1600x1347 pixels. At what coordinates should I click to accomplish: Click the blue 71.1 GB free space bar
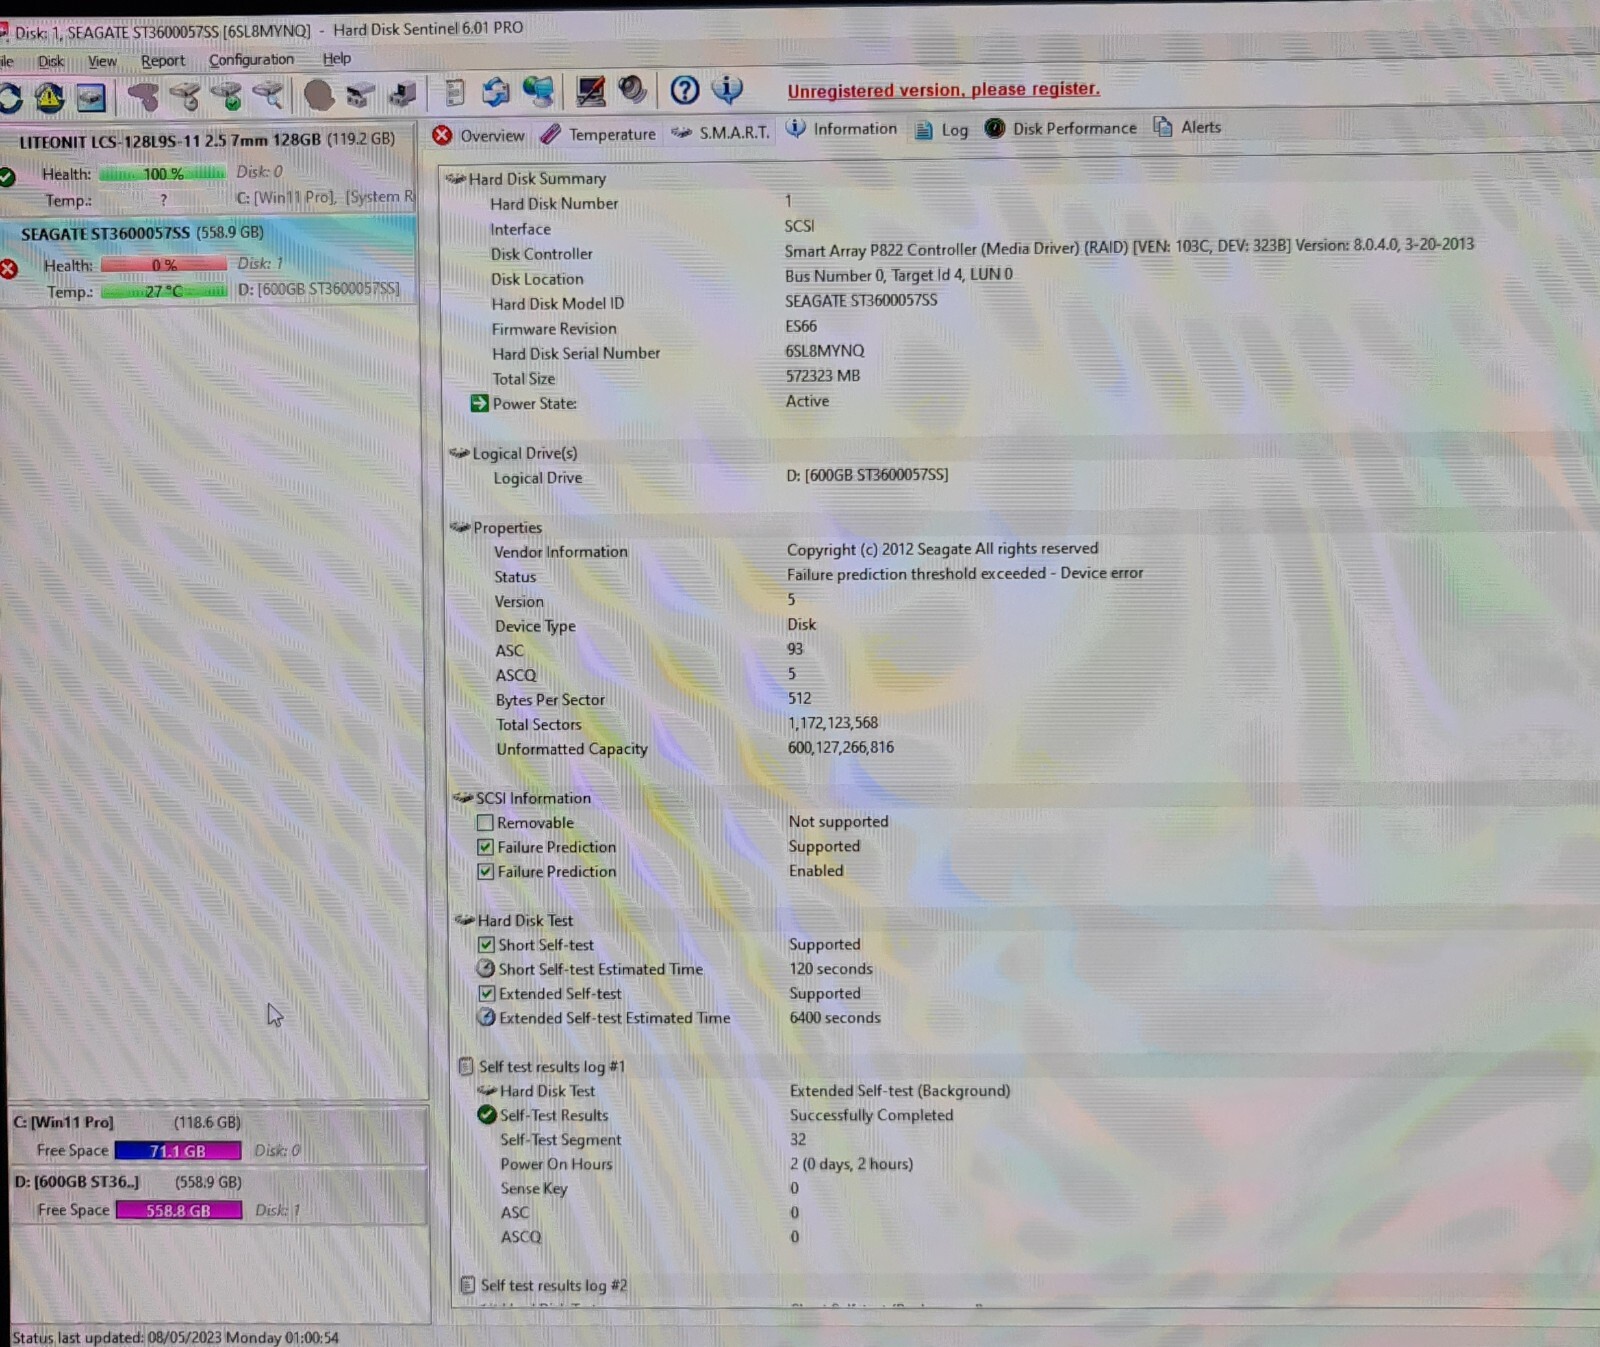pos(178,1151)
